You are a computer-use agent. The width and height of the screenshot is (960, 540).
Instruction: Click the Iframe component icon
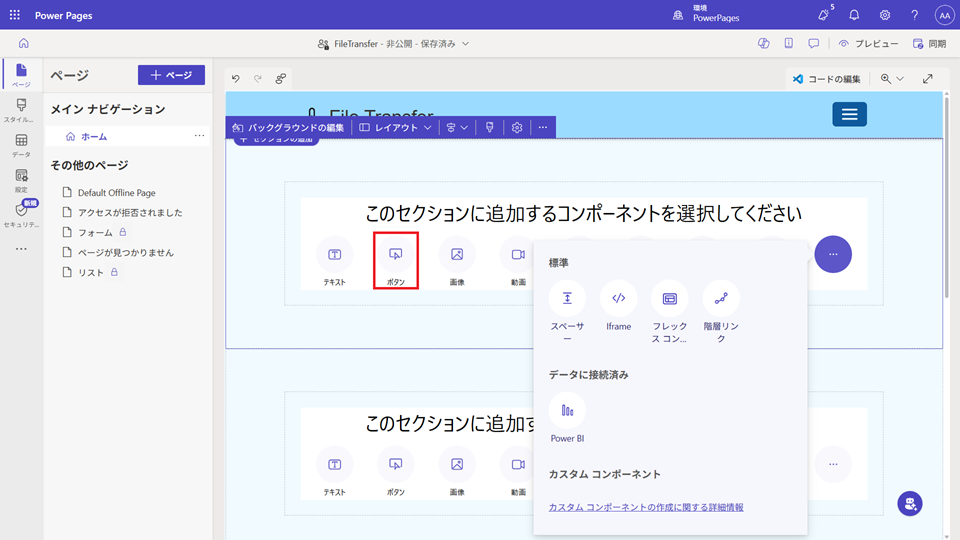coord(618,298)
